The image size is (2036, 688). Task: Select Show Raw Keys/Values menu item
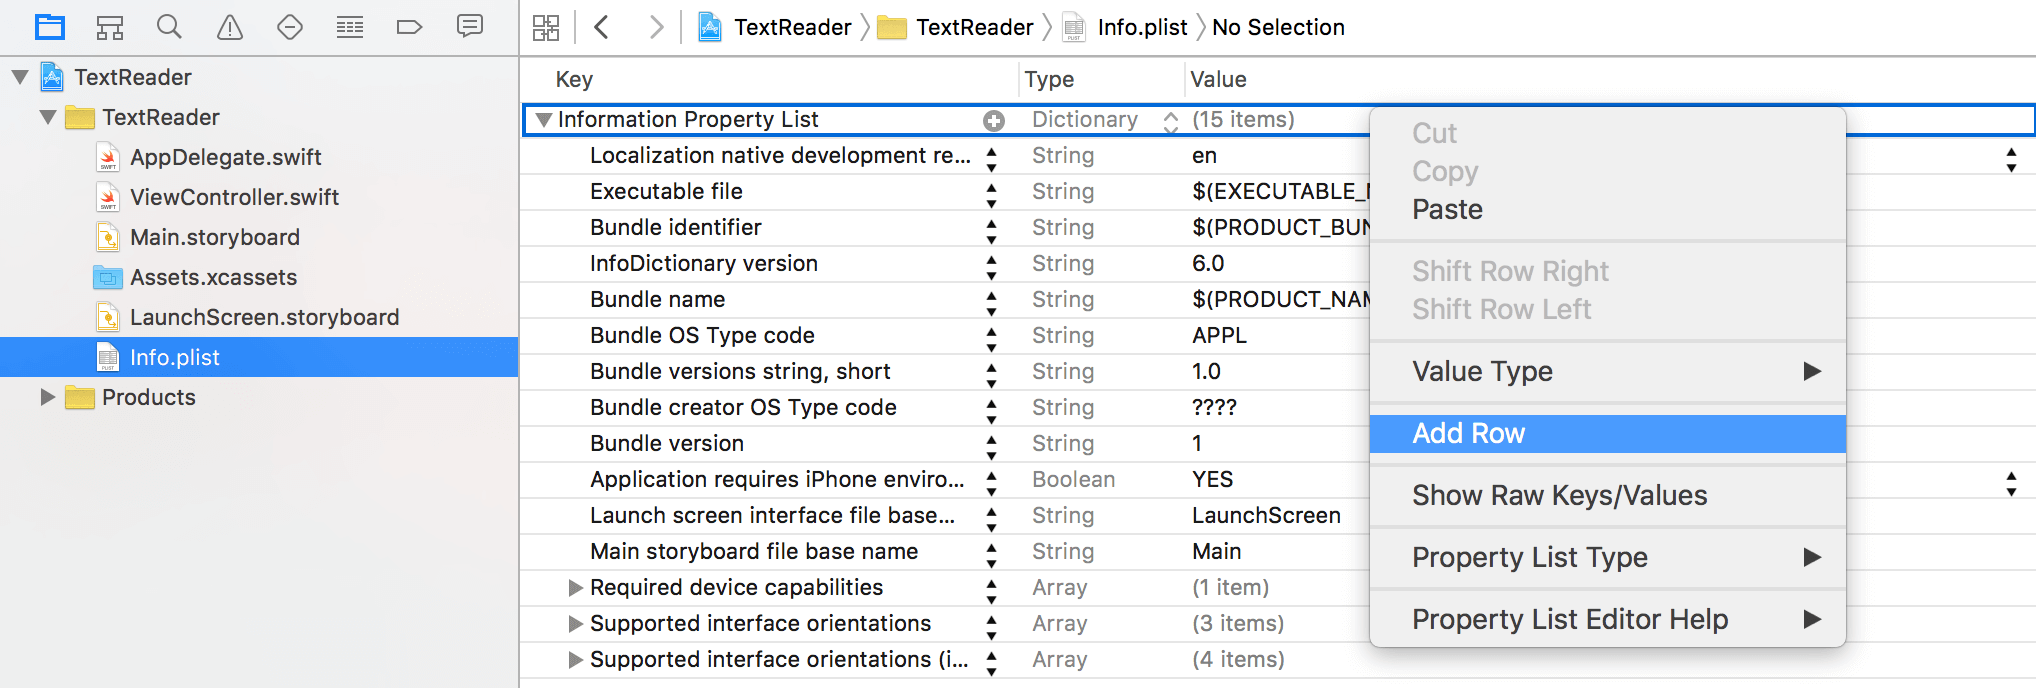(x=1559, y=495)
